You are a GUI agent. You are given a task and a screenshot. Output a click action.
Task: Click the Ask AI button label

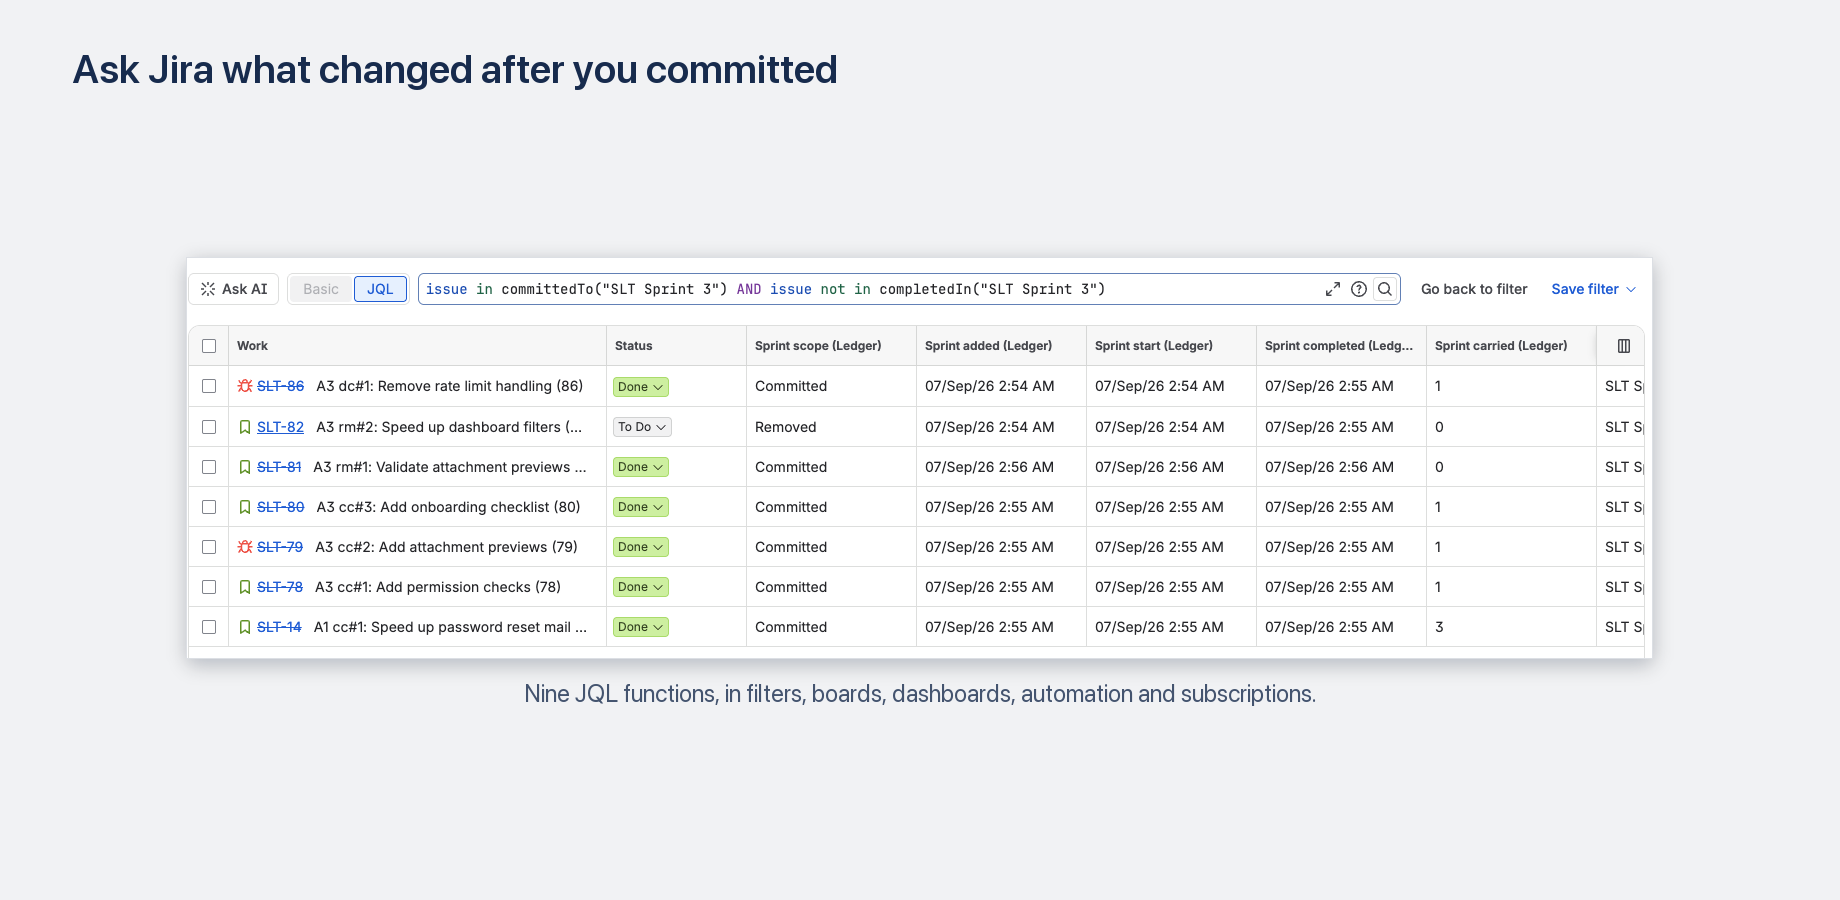tap(245, 289)
